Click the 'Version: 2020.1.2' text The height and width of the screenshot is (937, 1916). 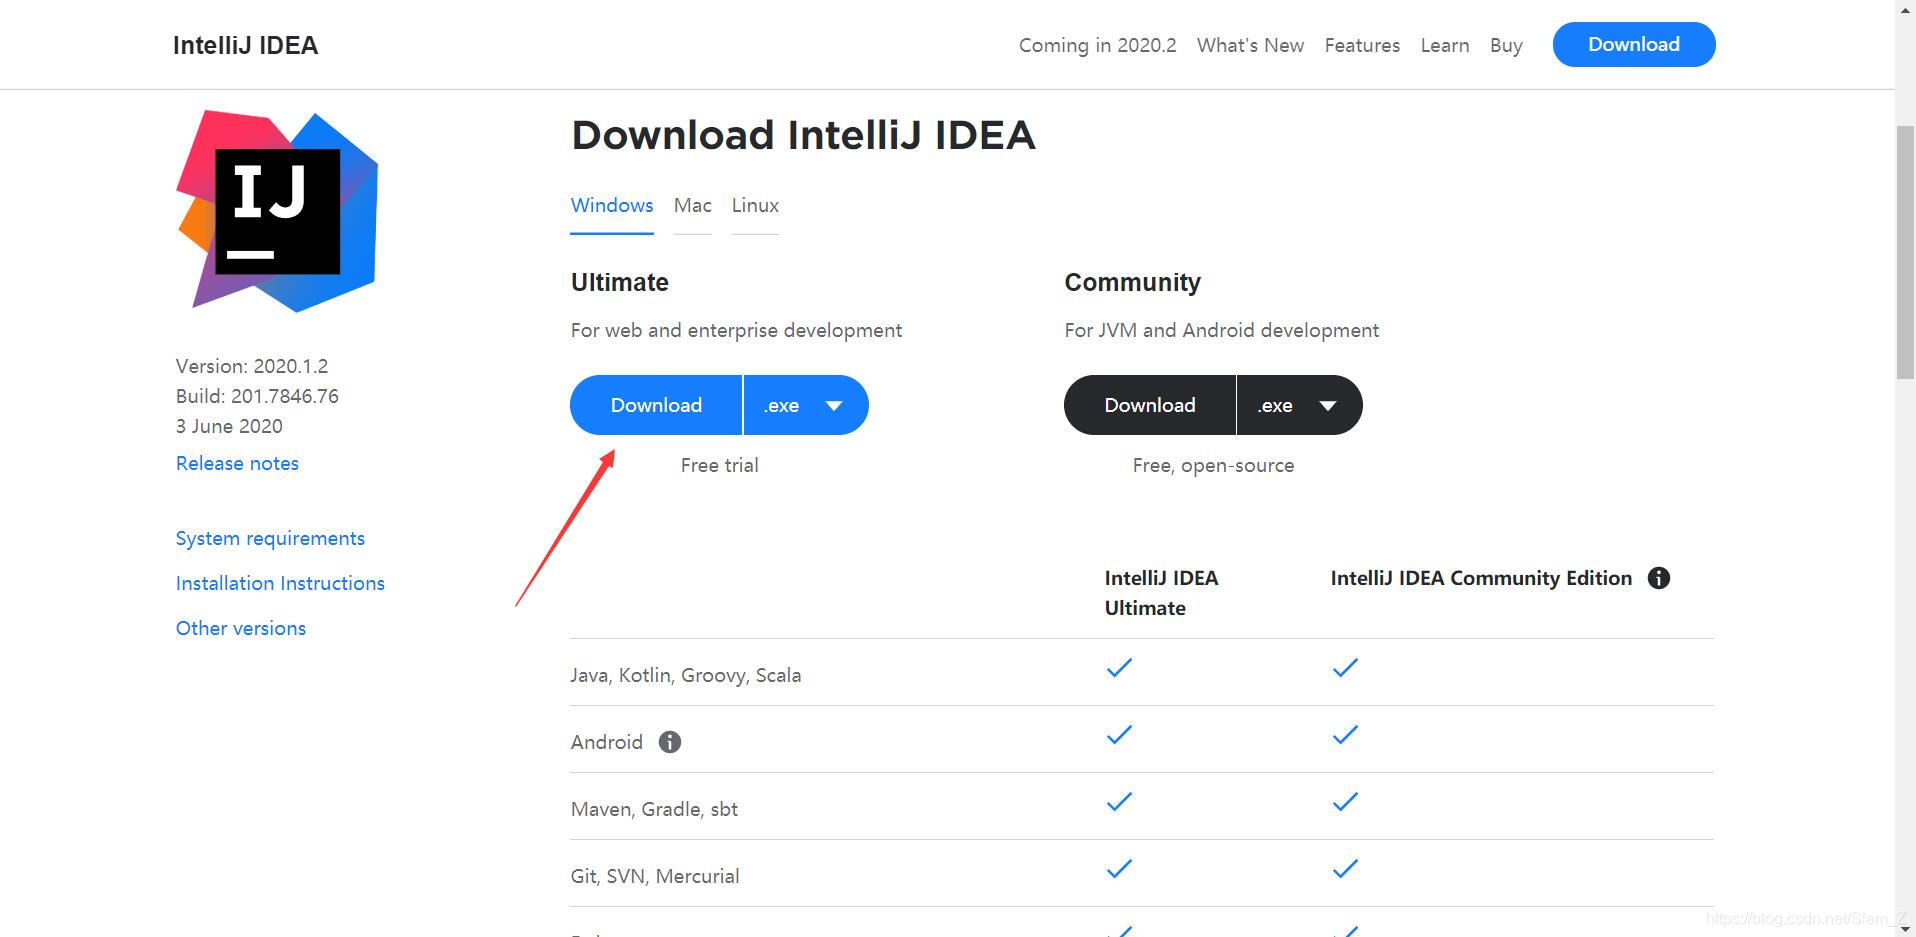coord(252,366)
